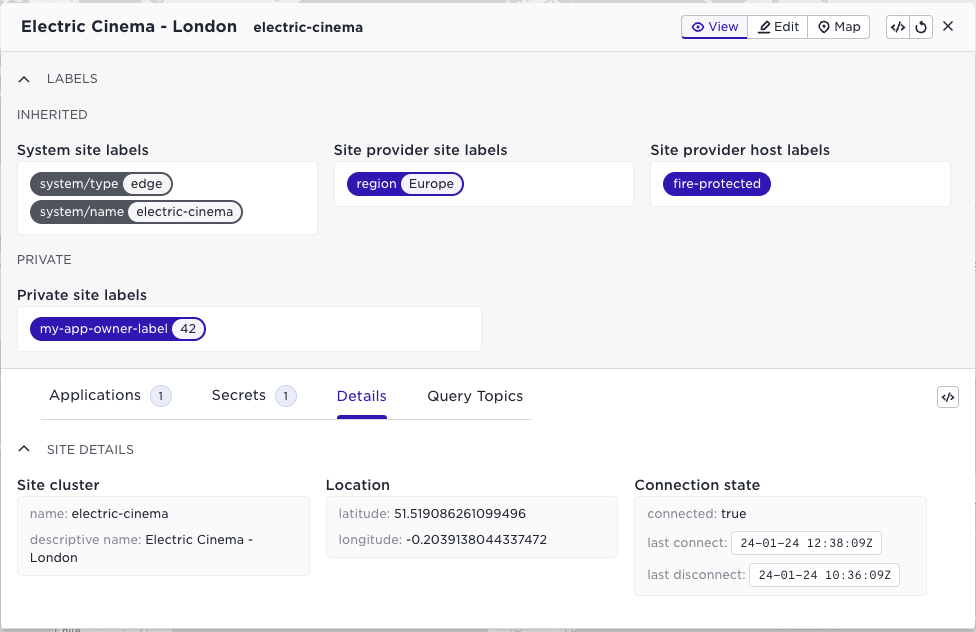The height and width of the screenshot is (632, 976).
Task: Collapse the Site Details section
Action: coord(25,450)
